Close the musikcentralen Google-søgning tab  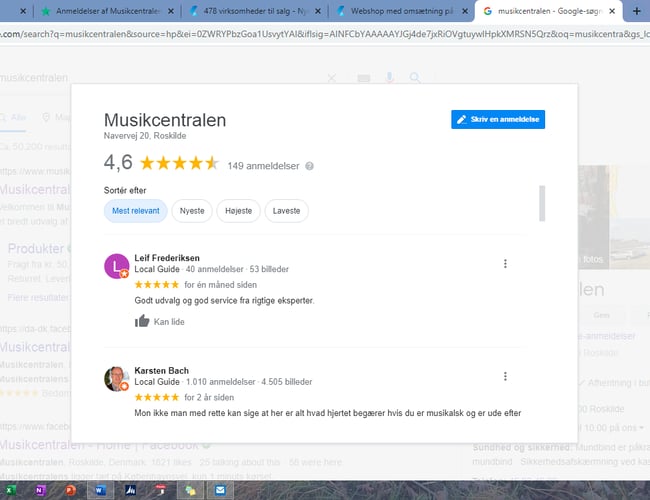(x=612, y=11)
